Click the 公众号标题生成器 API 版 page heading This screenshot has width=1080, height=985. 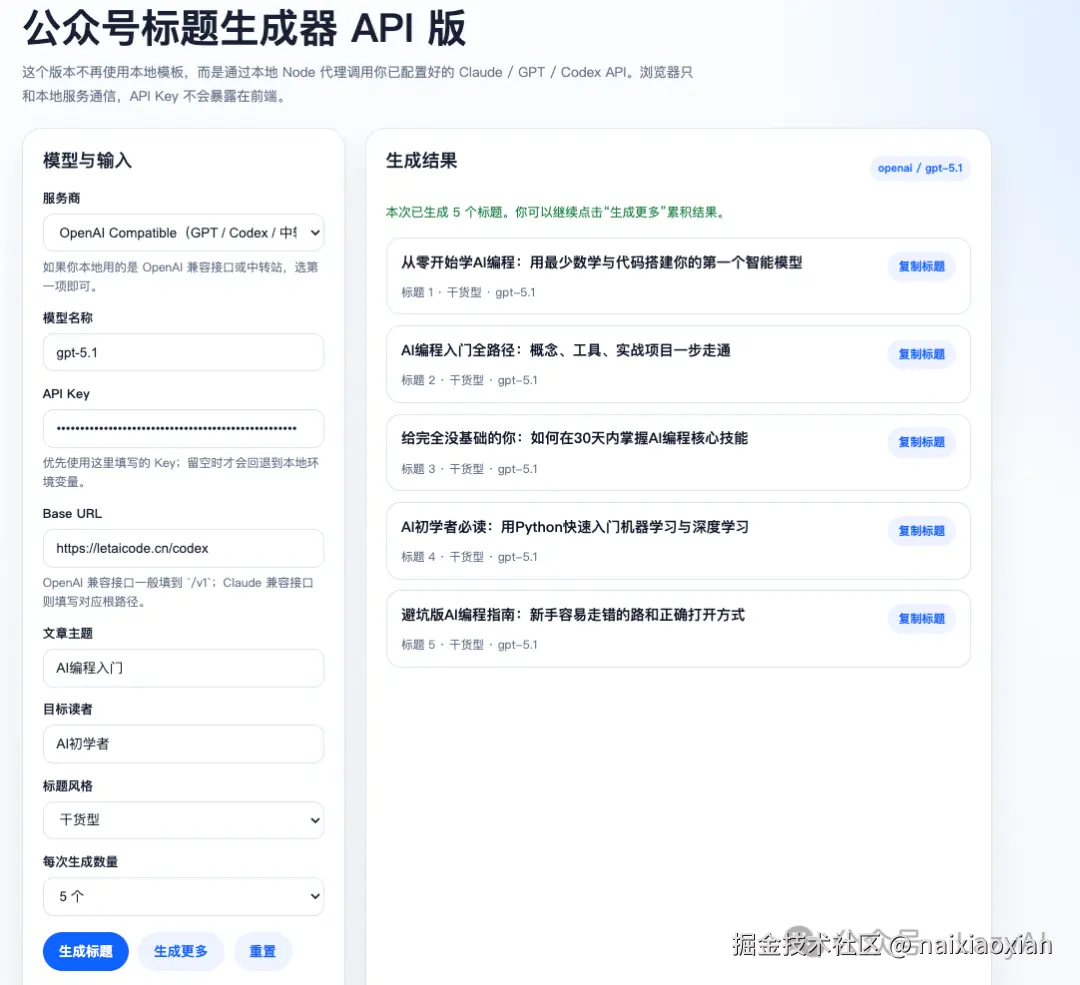point(241,30)
